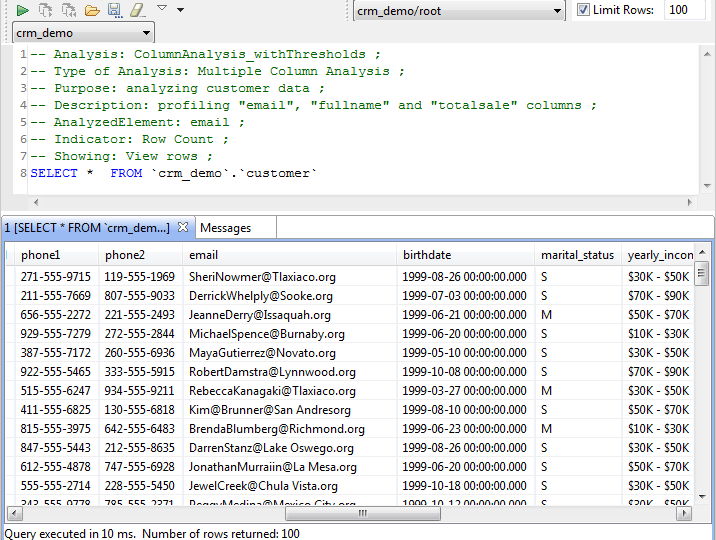Click the email column header
The height and width of the screenshot is (540, 716).
click(203, 255)
